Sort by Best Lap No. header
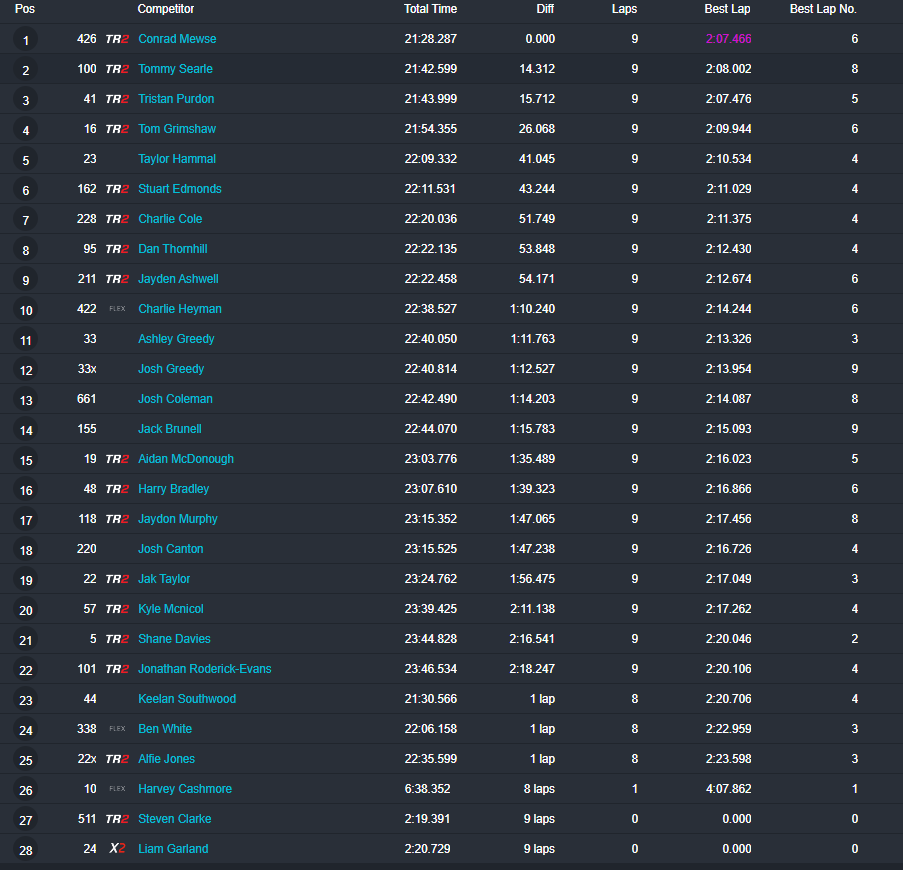 tap(823, 9)
